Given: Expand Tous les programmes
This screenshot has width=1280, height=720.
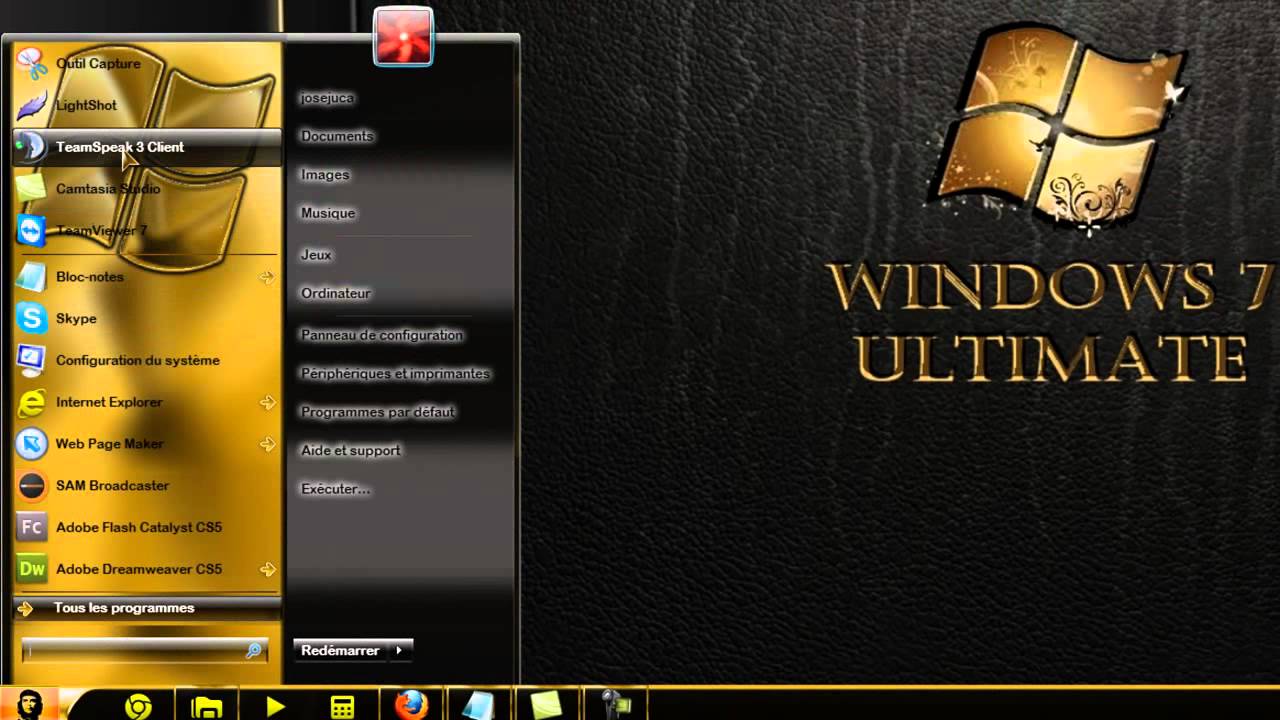Looking at the screenshot, I should 147,608.
